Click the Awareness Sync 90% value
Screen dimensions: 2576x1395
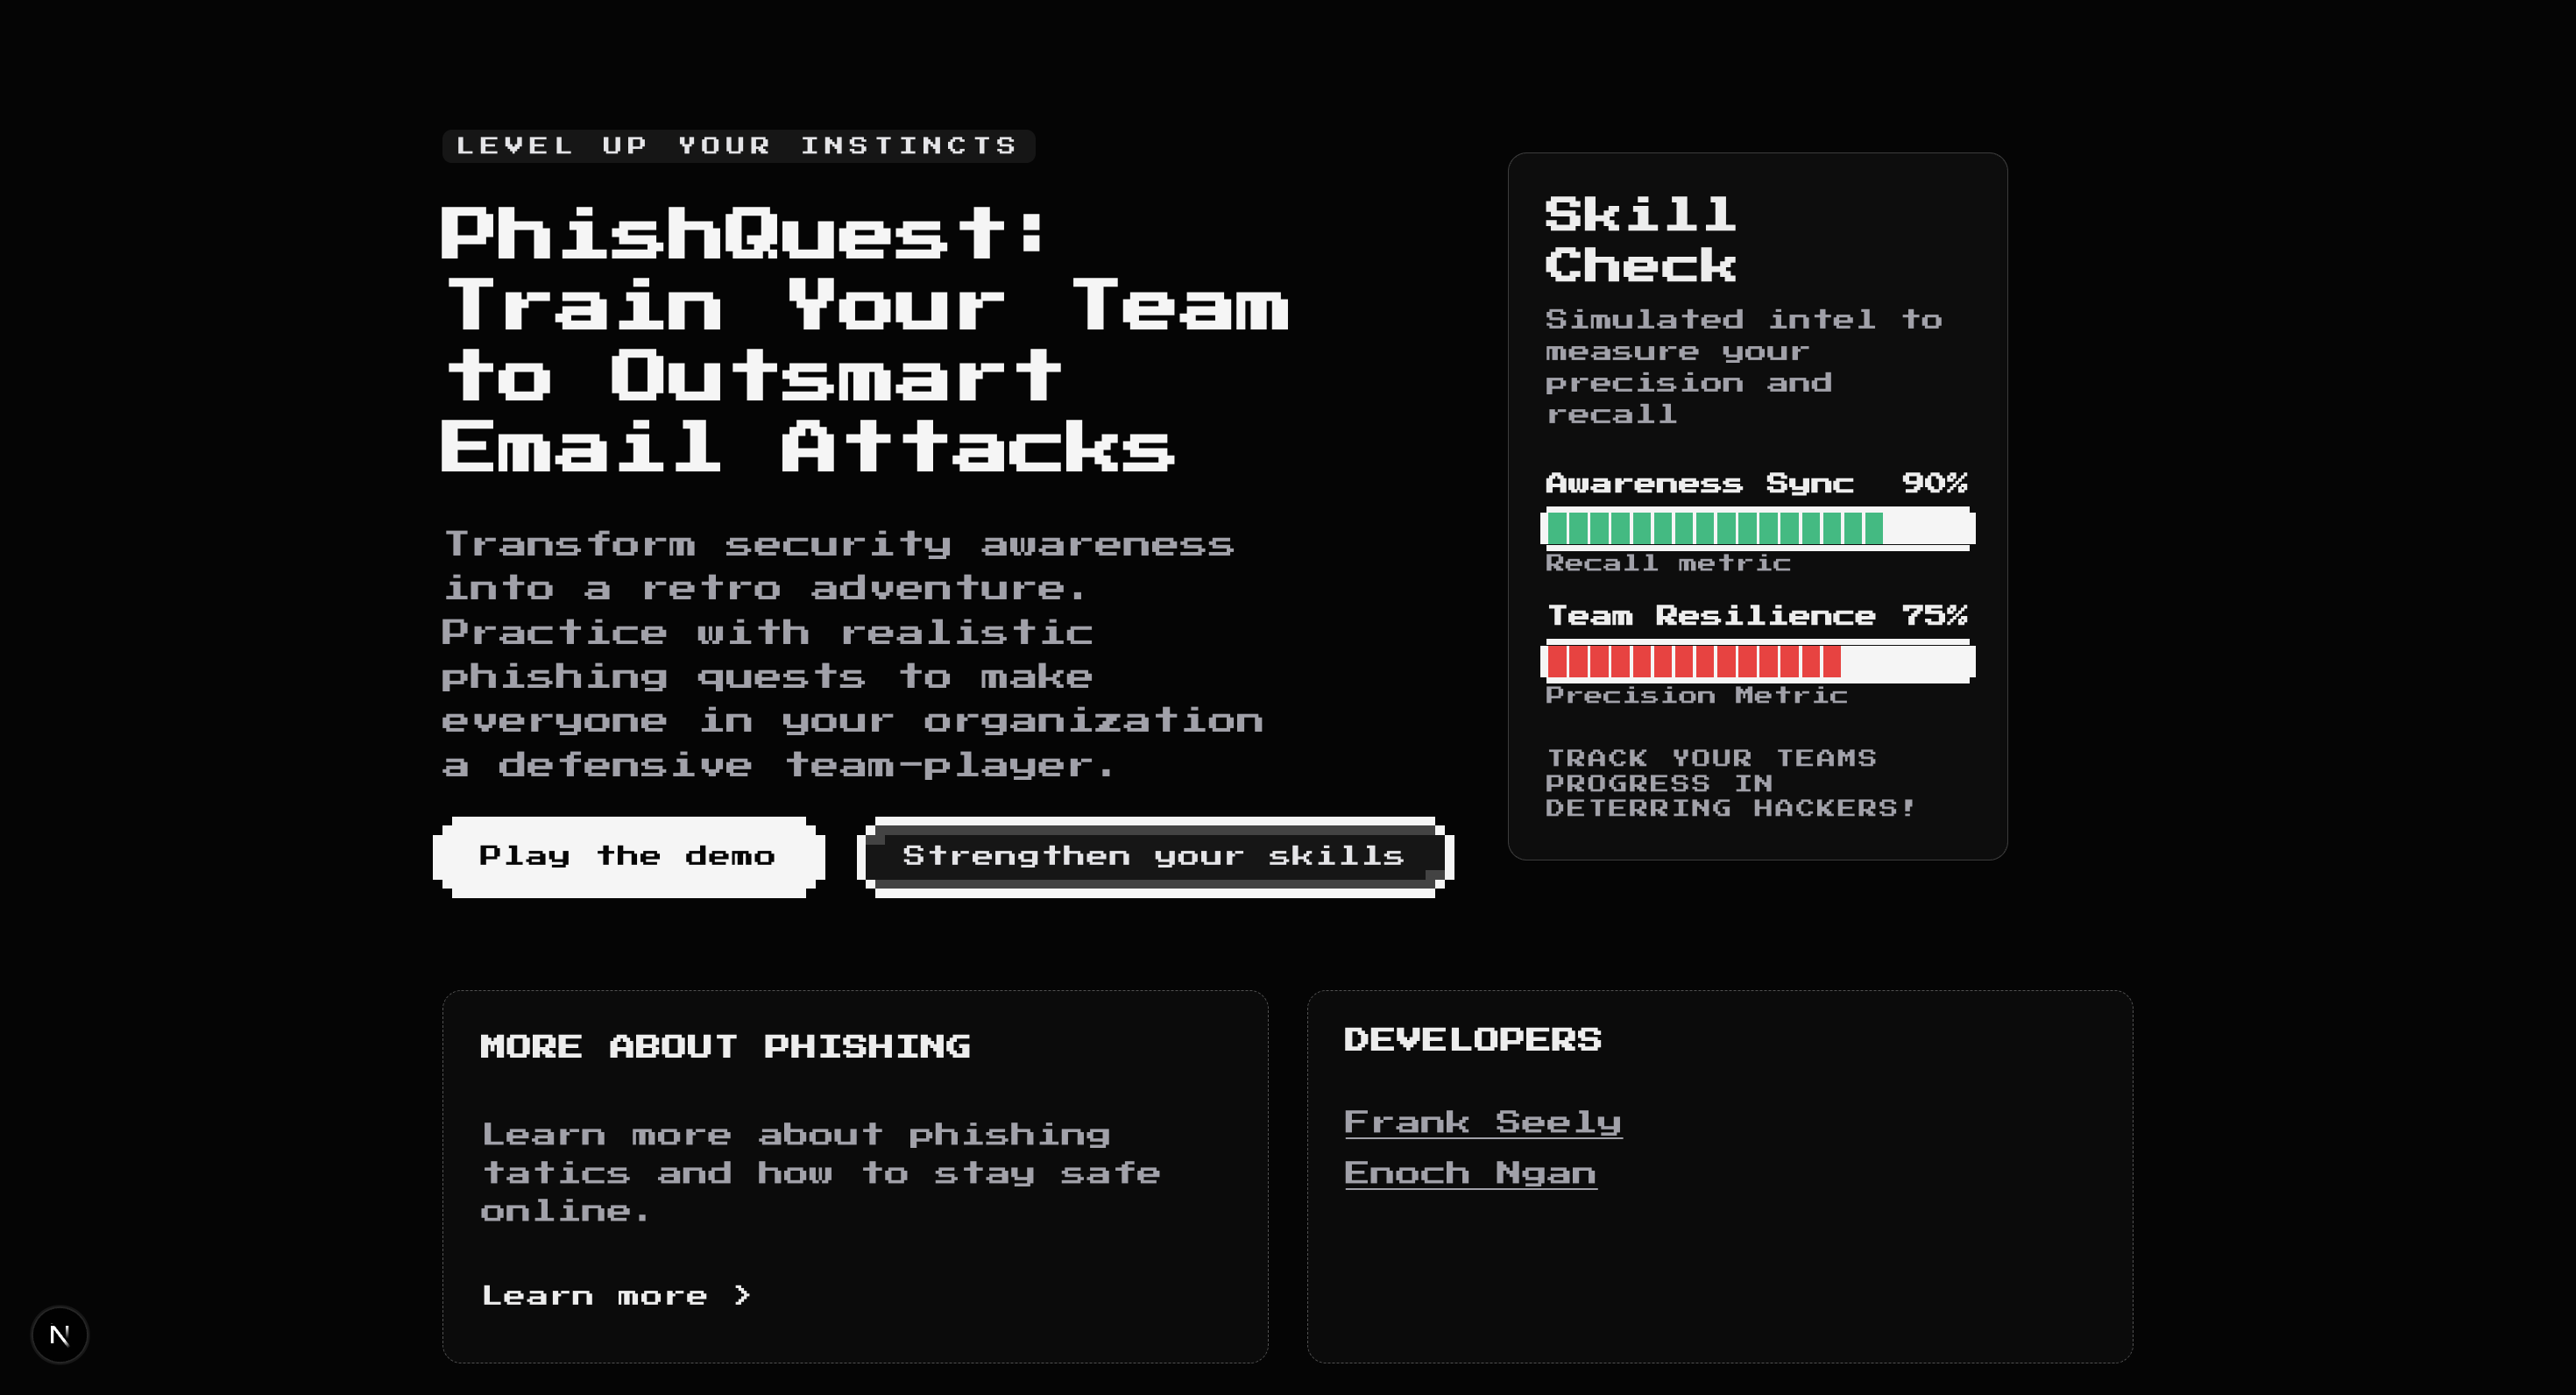pyautogui.click(x=1933, y=483)
